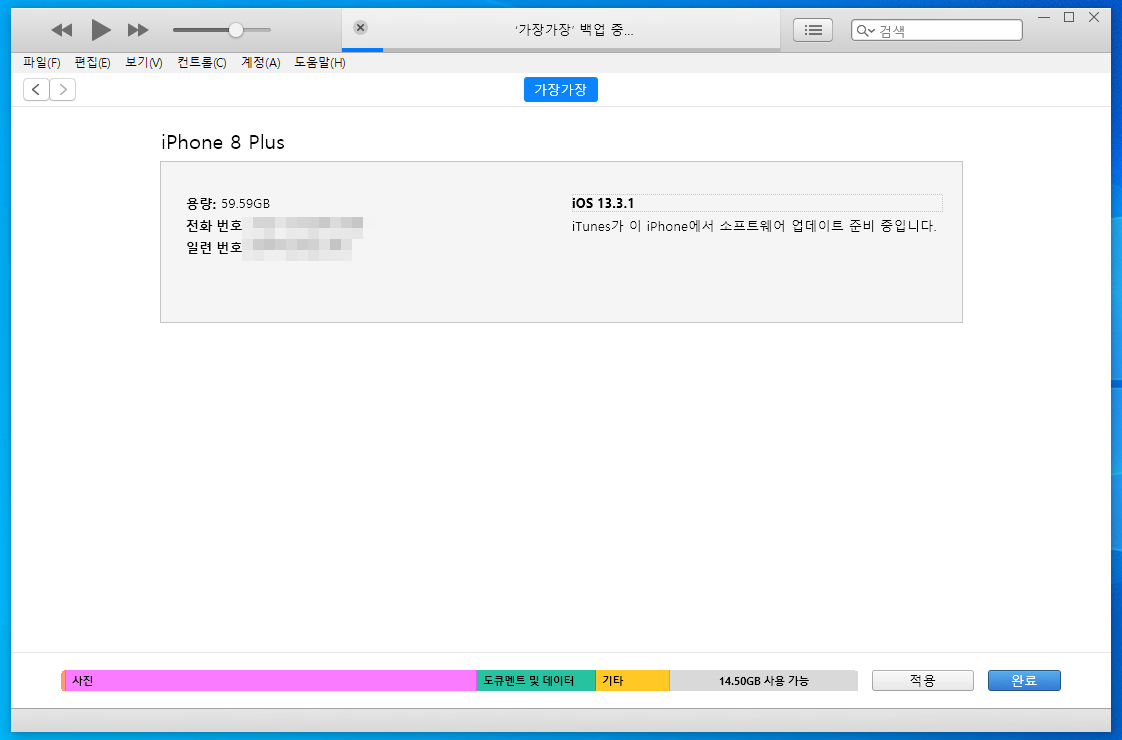Viewport: 1122px width, 740px height.
Task: Click the 14.50GB 사용 가능 free space segment
Action: (x=764, y=681)
